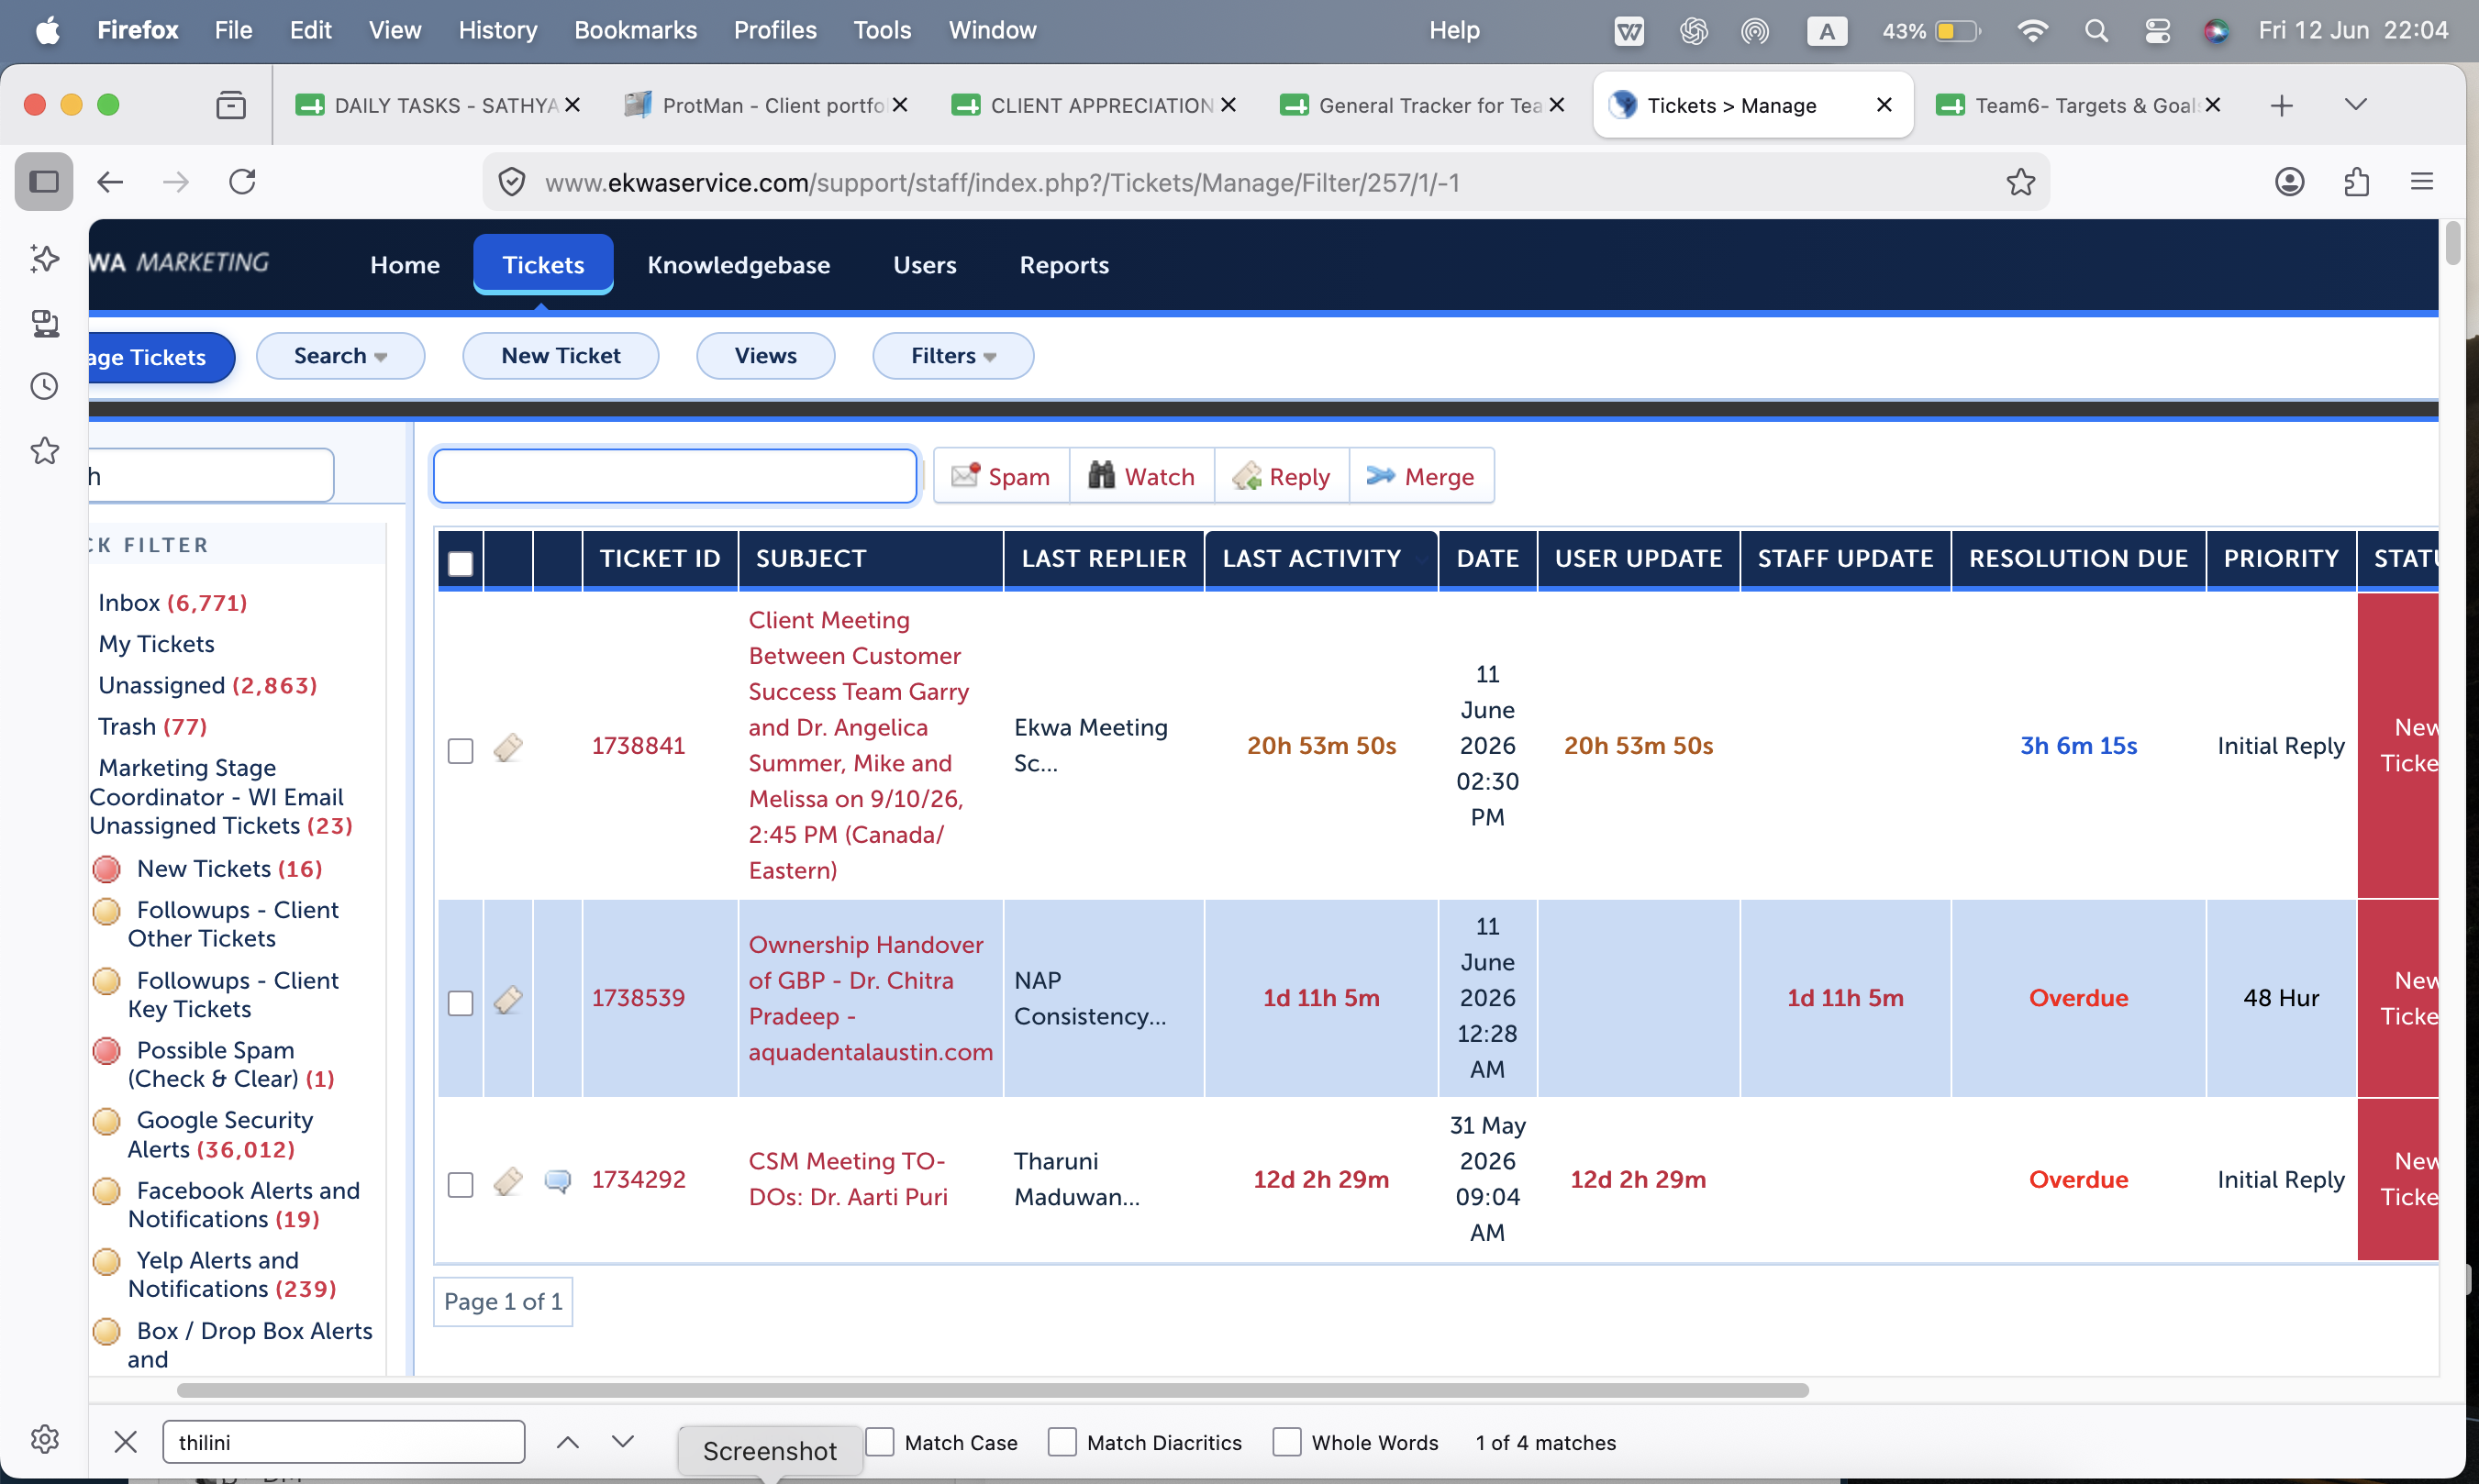This screenshot has height=1484, width=2479.
Task: Check the box for ticket 1738539
Action: (x=460, y=1003)
